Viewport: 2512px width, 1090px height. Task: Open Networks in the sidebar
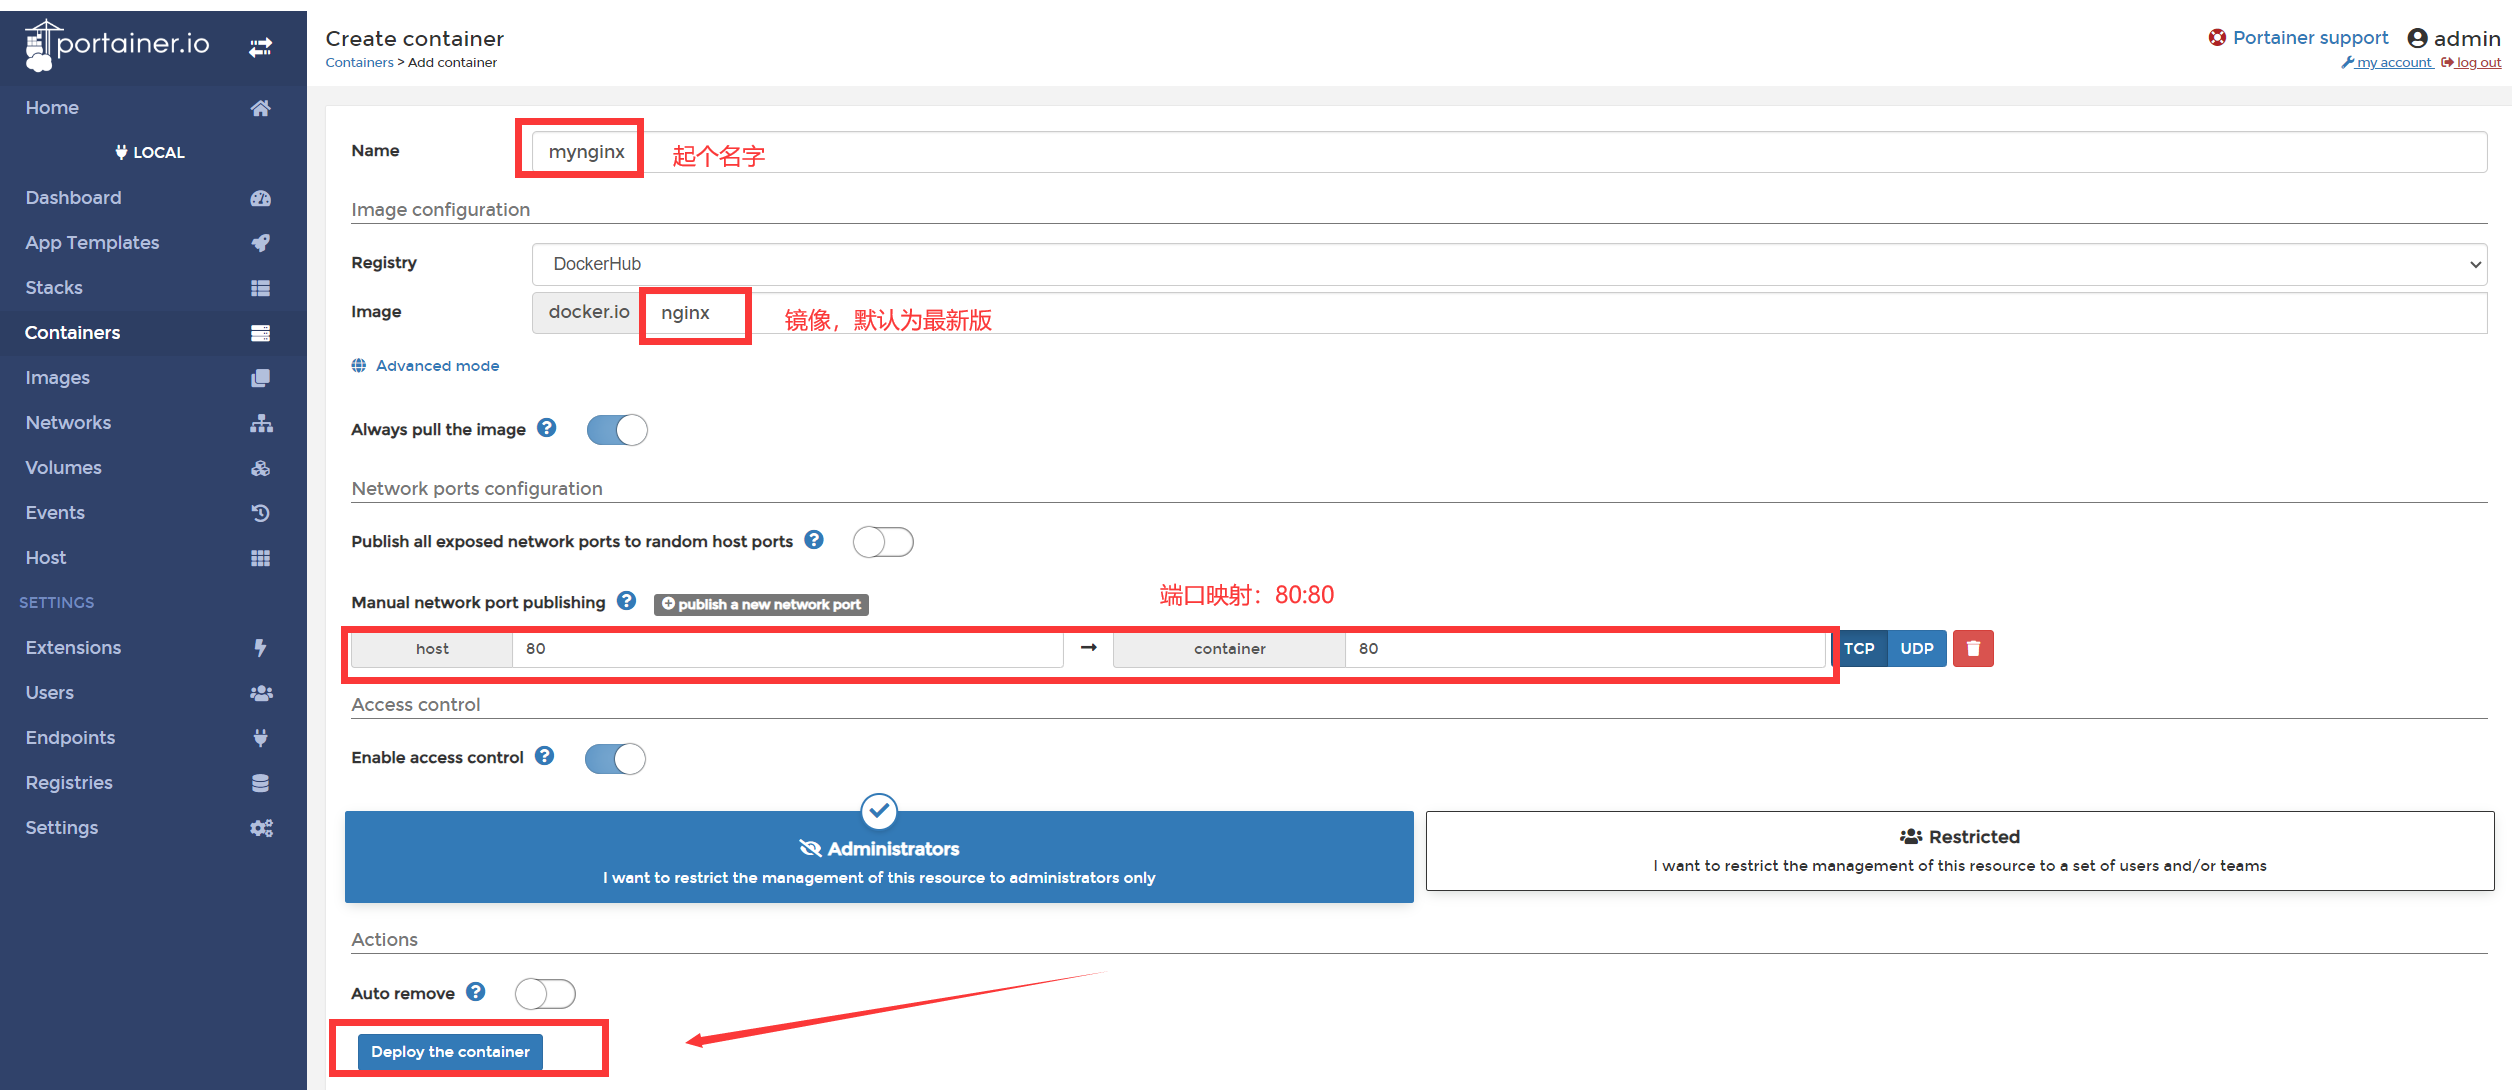pos(68,423)
